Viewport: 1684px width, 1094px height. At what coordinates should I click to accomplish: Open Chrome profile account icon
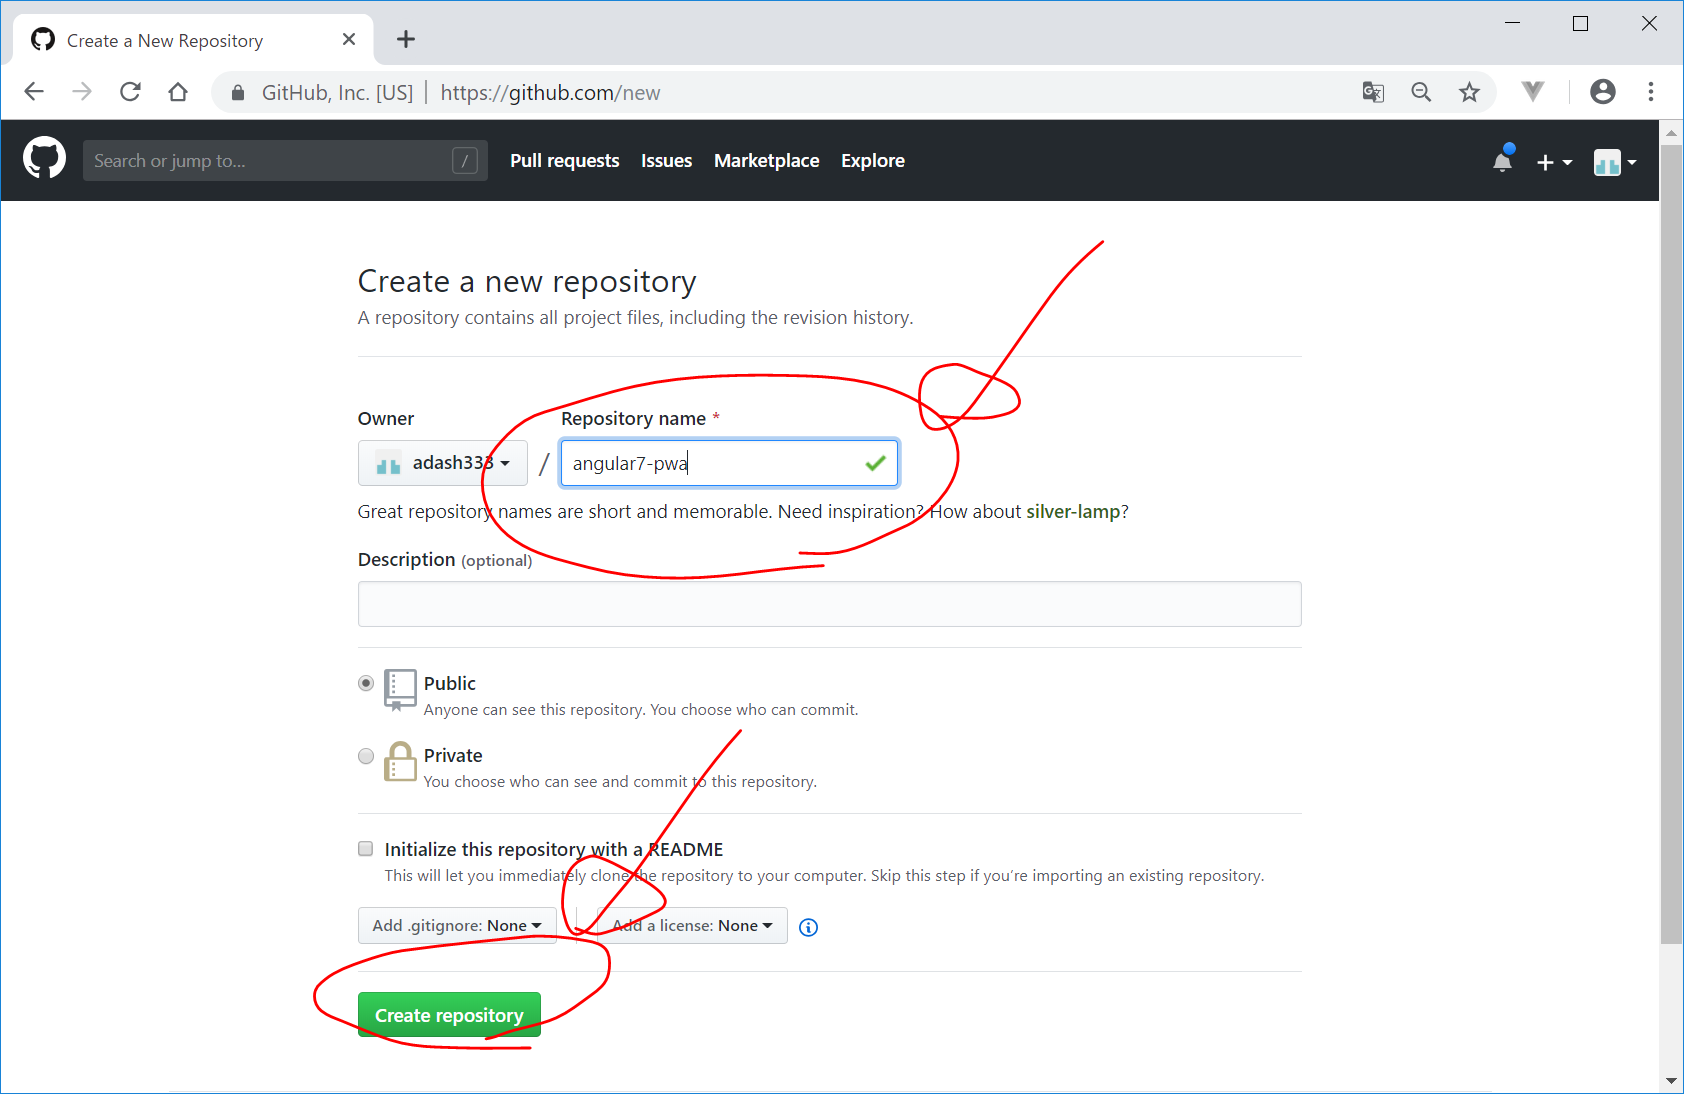[x=1602, y=92]
